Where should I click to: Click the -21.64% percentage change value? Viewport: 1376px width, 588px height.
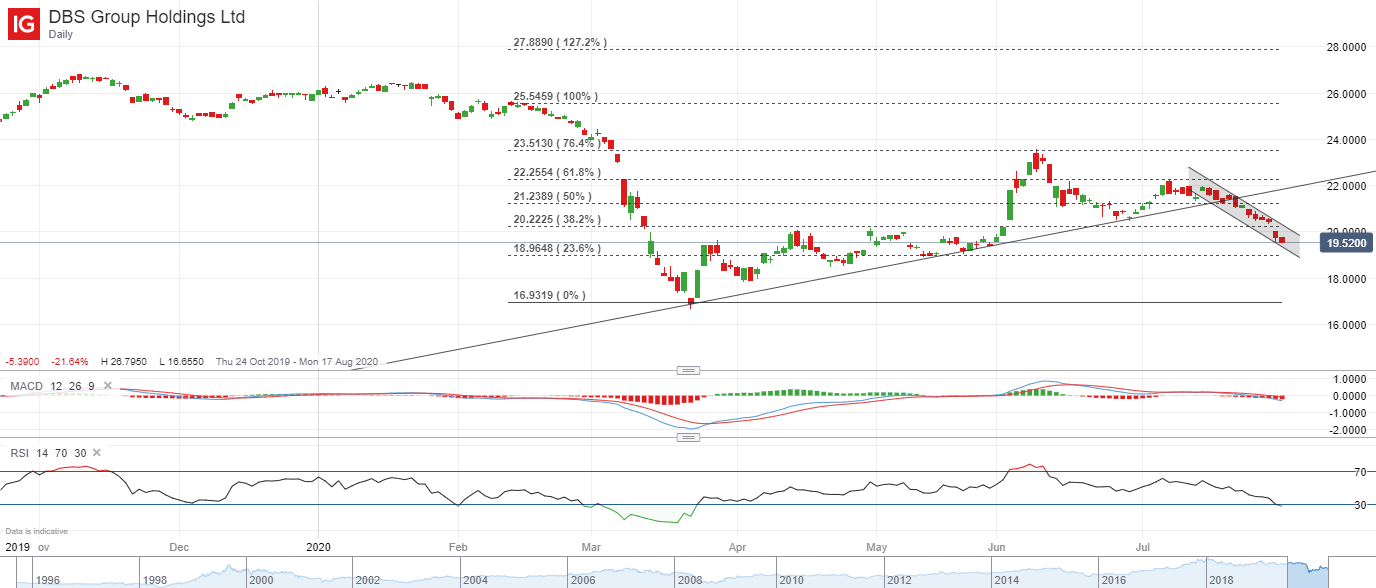70,362
